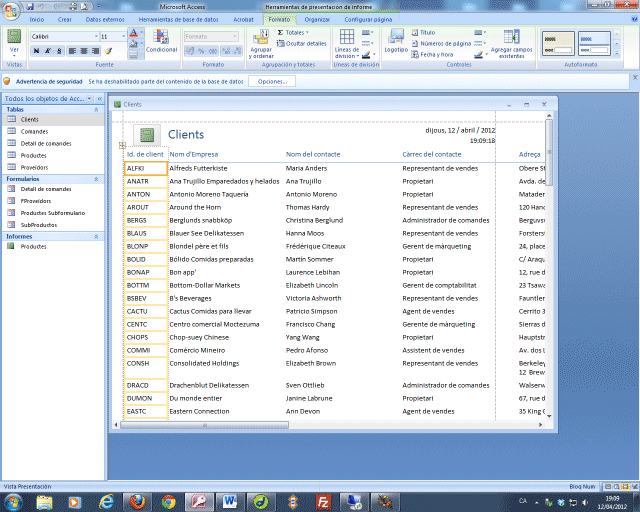The width and height of the screenshot is (640, 512).
Task: Open Condicional formatting
Action: tap(162, 41)
